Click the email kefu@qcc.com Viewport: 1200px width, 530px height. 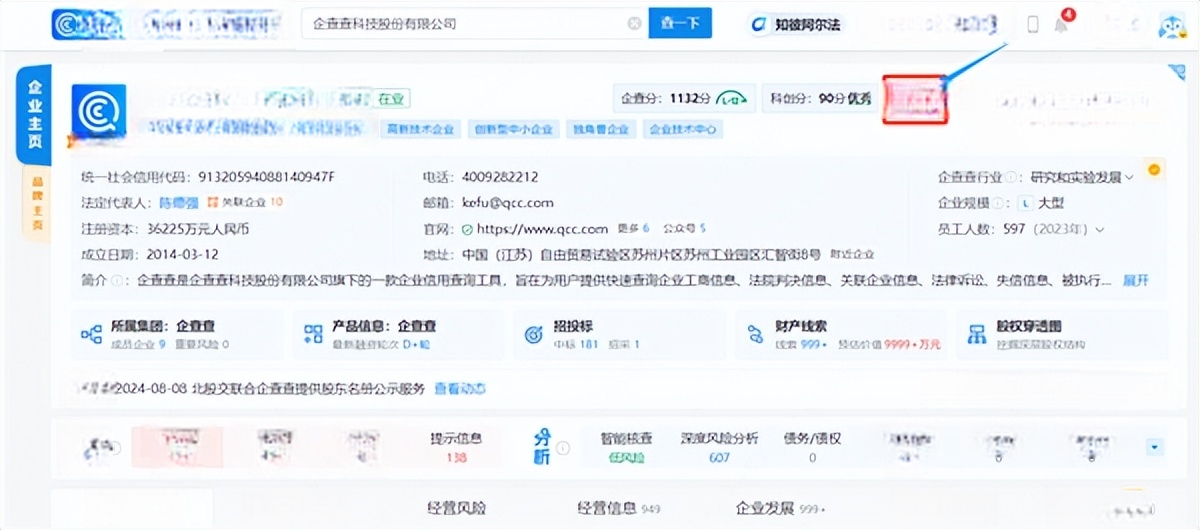tap(508, 202)
